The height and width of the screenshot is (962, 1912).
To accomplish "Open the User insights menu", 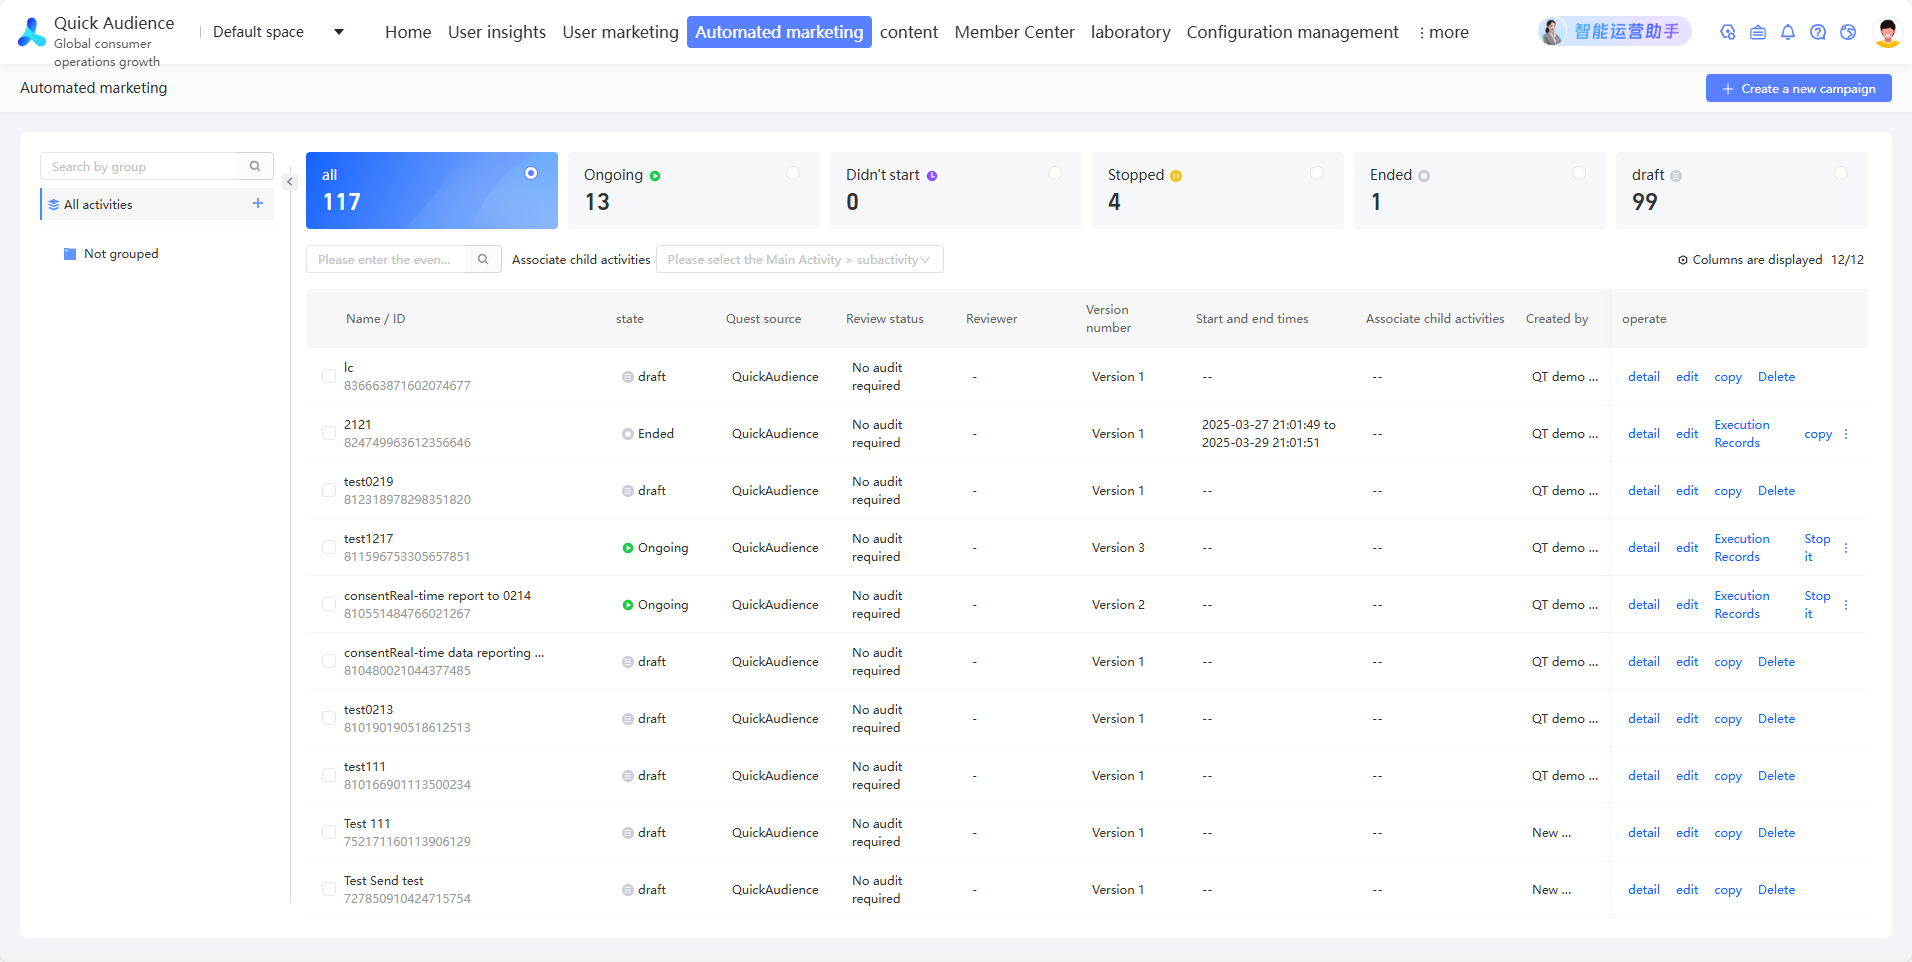I will click(x=497, y=32).
